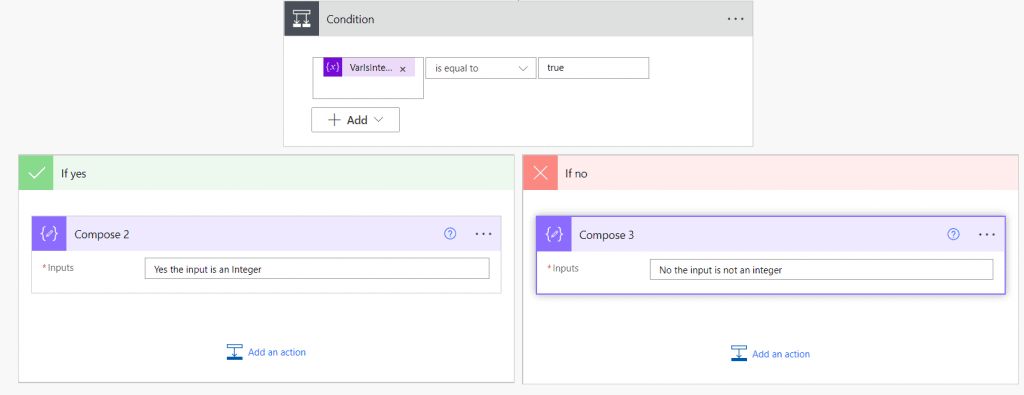Click the green checkmark If yes icon
1024x395 pixels.
36,173
